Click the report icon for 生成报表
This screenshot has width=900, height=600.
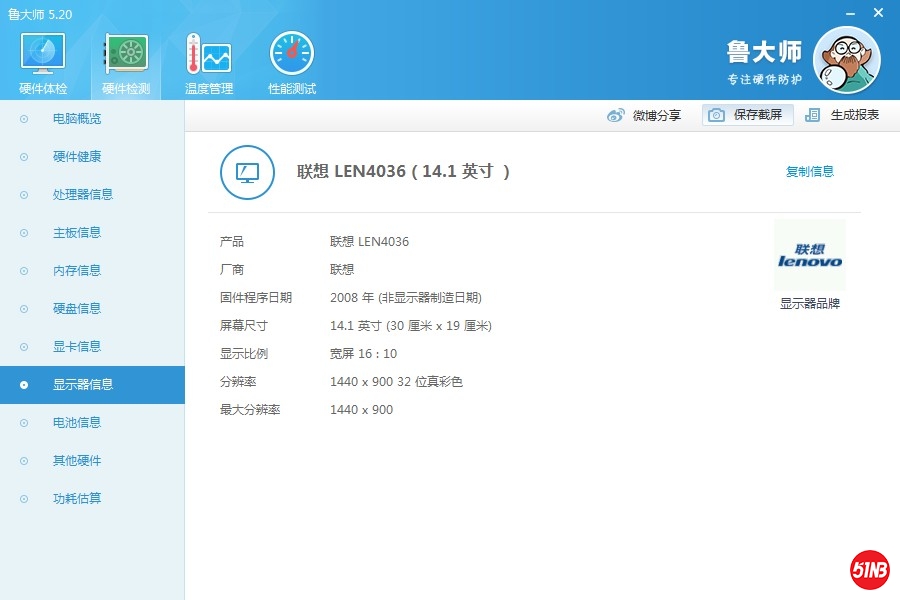click(x=813, y=115)
